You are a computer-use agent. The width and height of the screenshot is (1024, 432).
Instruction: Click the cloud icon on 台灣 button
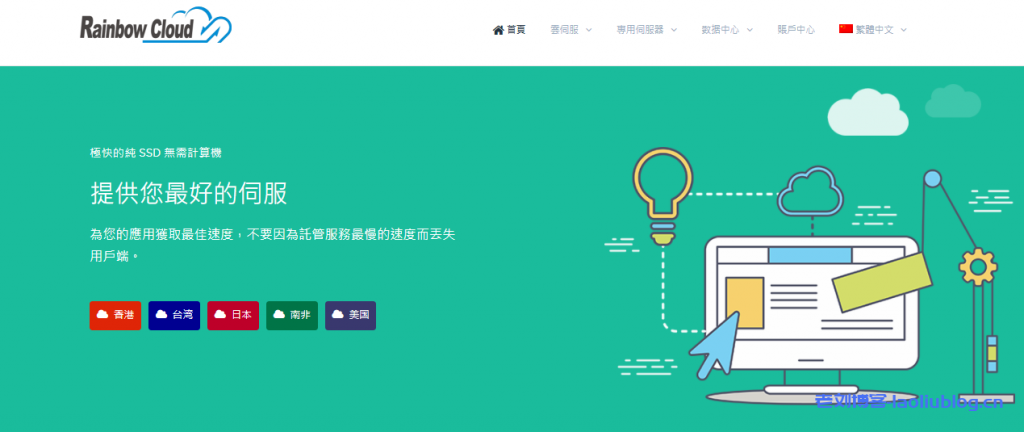(x=161, y=315)
